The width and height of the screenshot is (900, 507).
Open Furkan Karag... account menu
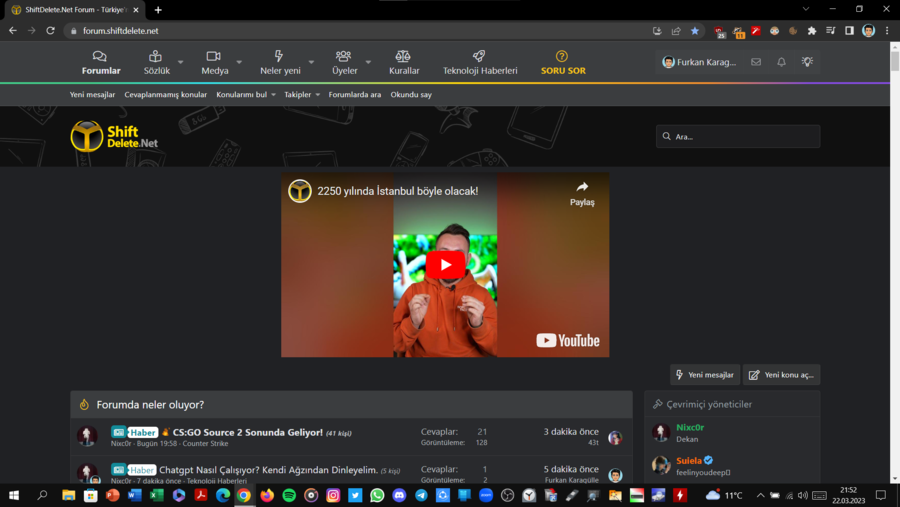tap(699, 62)
